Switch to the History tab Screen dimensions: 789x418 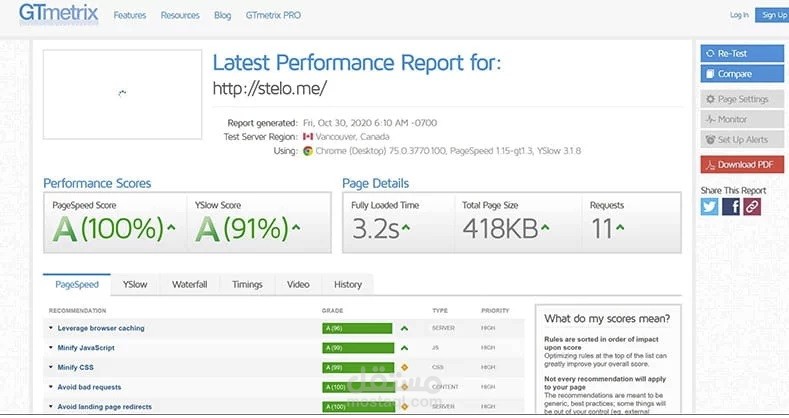(x=348, y=284)
